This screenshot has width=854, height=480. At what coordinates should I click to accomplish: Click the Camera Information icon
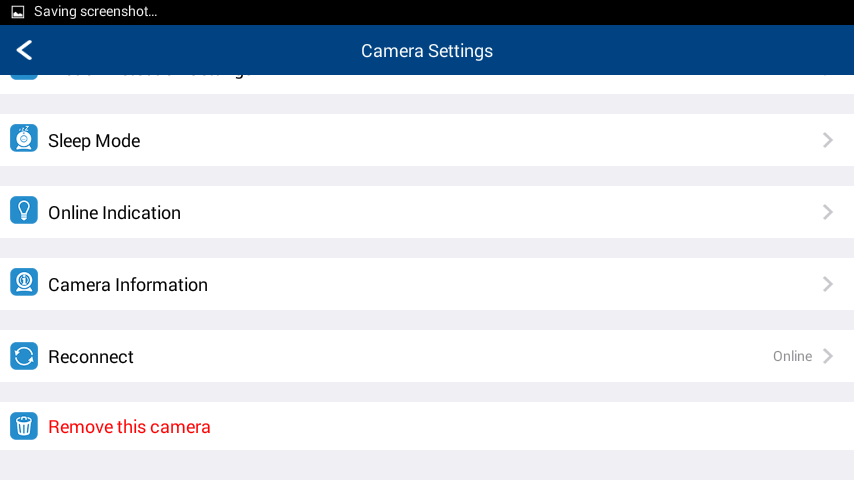click(24, 282)
